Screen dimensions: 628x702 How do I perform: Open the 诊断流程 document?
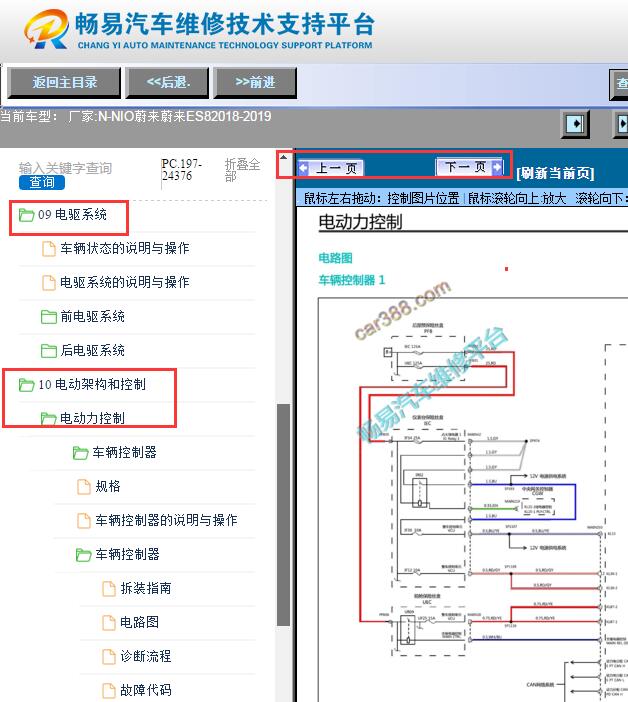[x=146, y=657]
